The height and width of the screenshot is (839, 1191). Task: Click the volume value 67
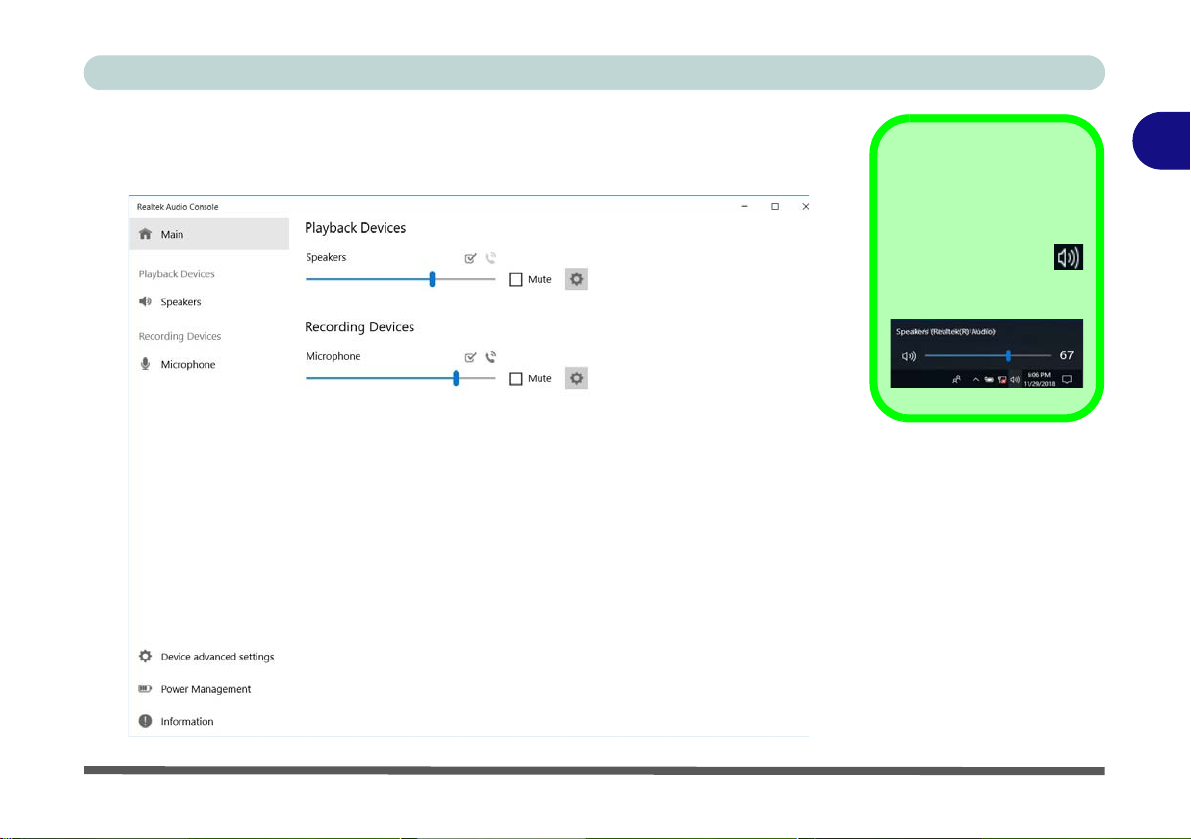coord(1066,355)
